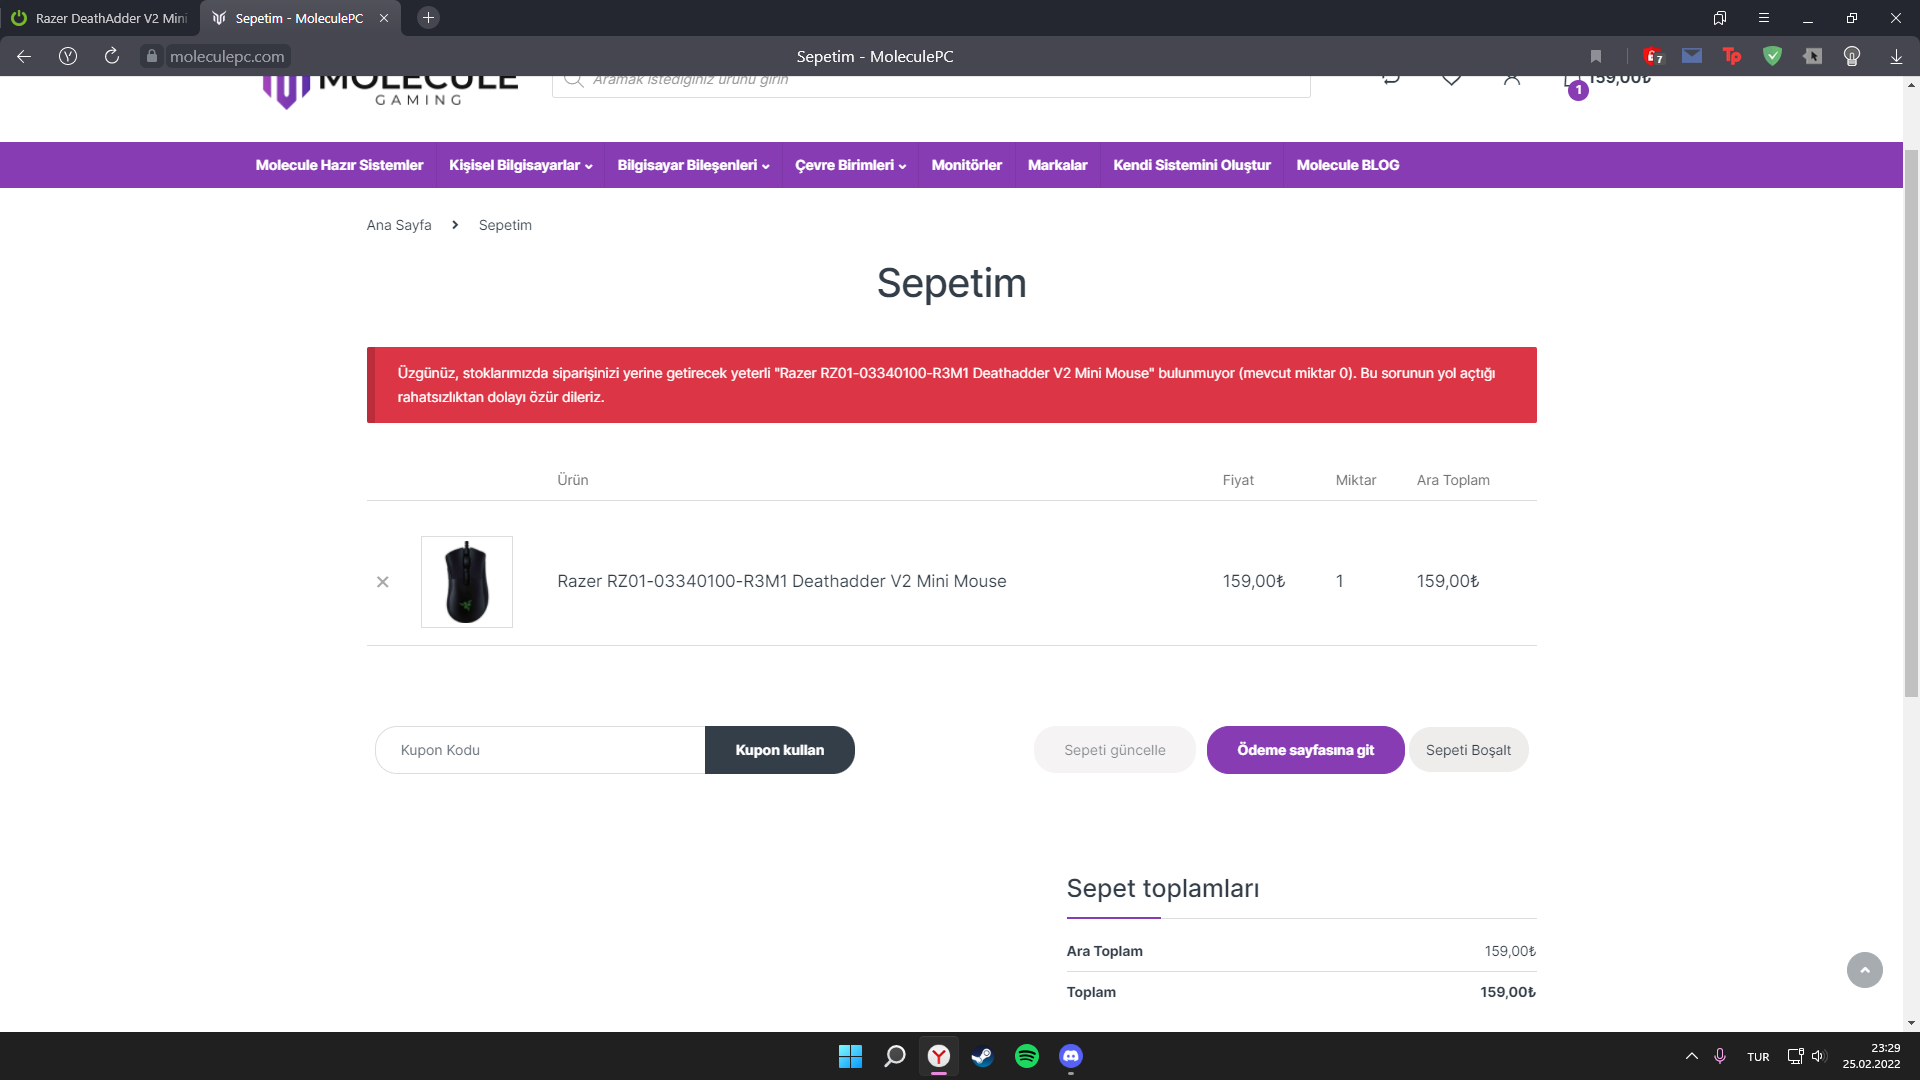Open the wishlist heart icon
Screen dimensions: 1920x1080
point(1451,79)
